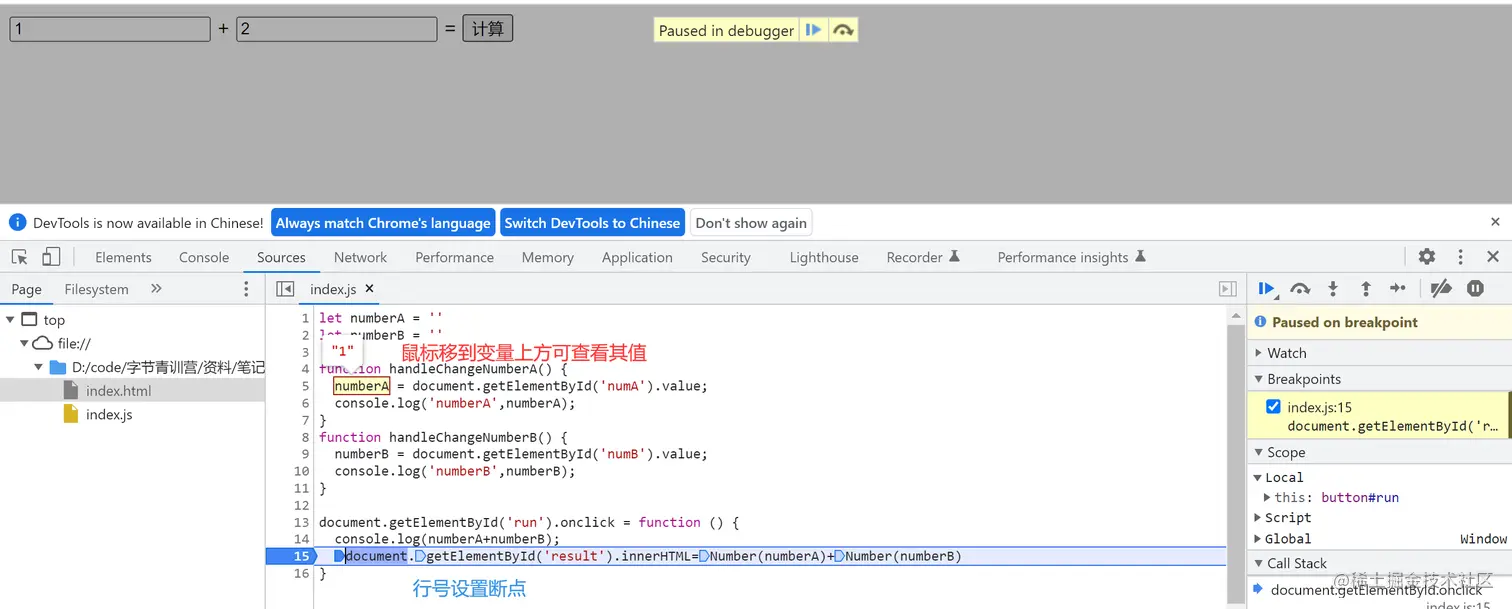Open the Elements tab

pyautogui.click(x=123, y=257)
